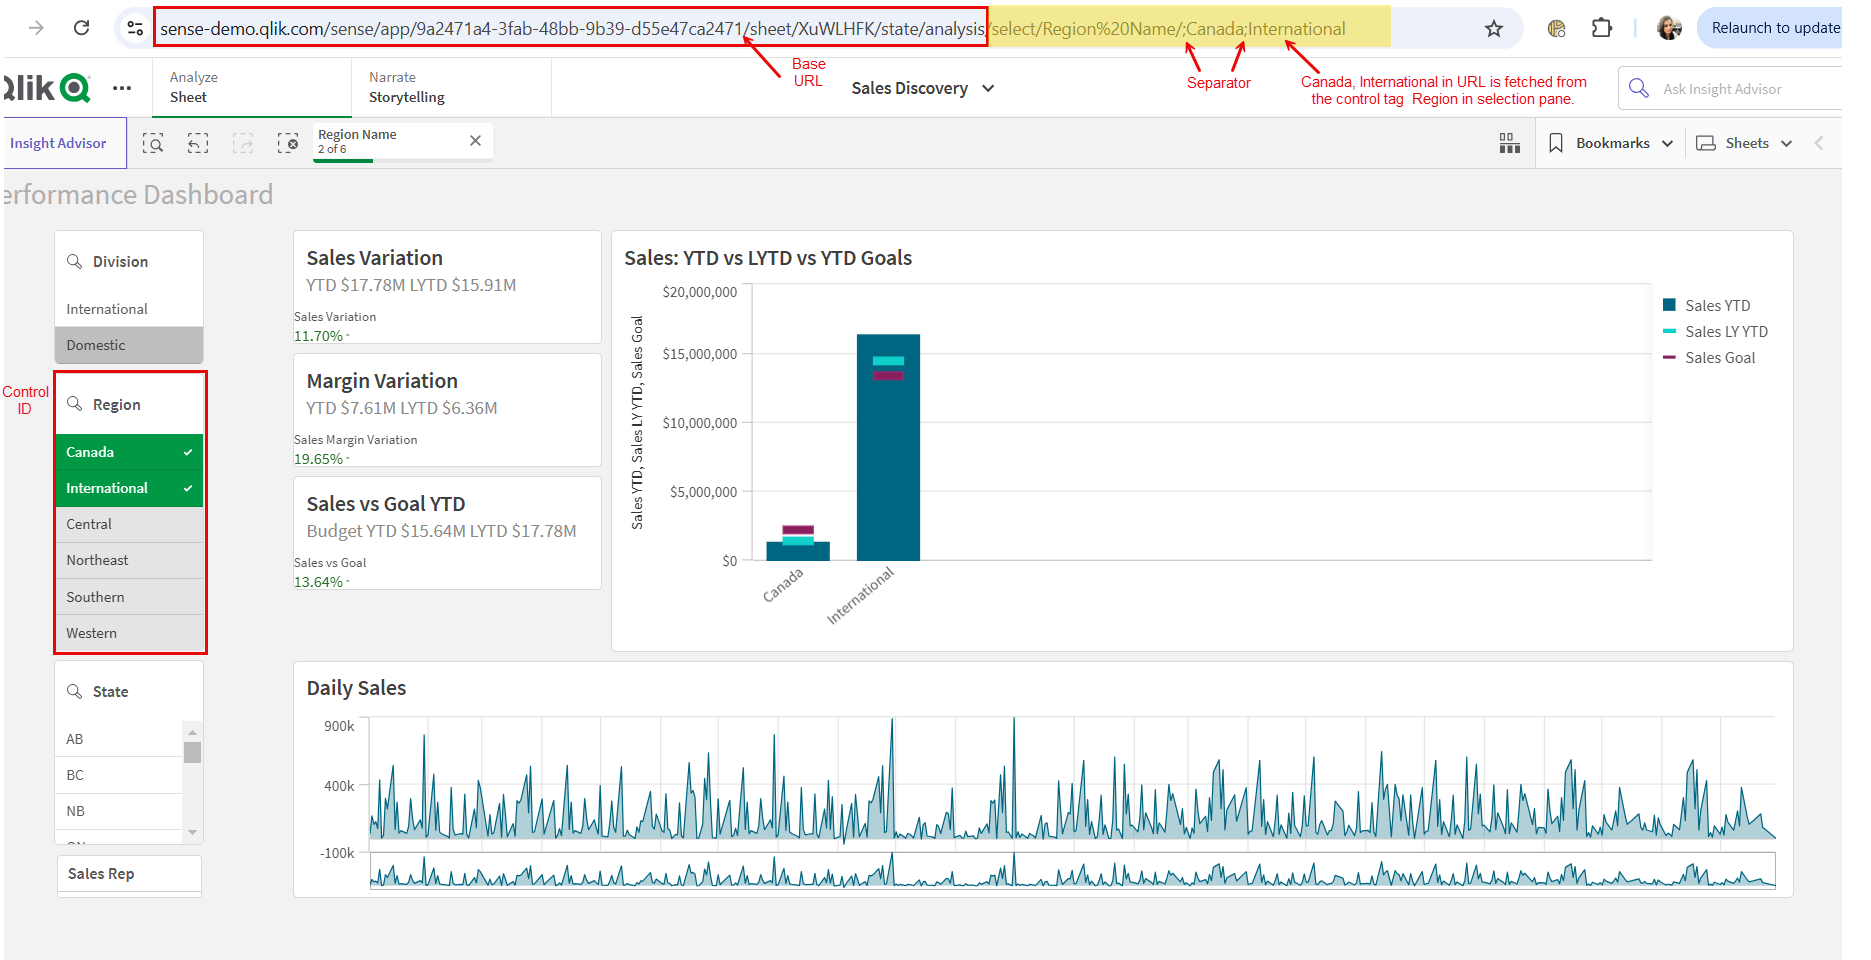Click Sales vs Goal YTD title
Screen dimensions: 1871x960
click(386, 504)
